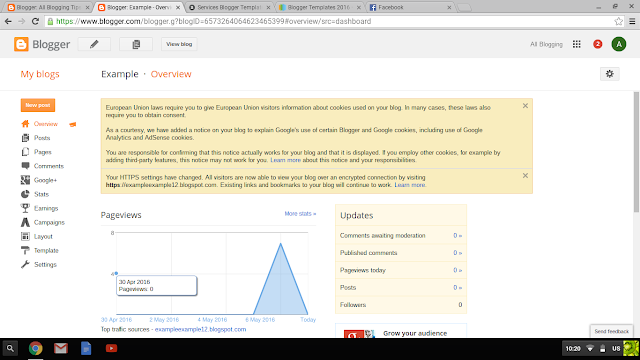640x360 pixels.
Task: Click the New post button
Action: click(x=38, y=105)
